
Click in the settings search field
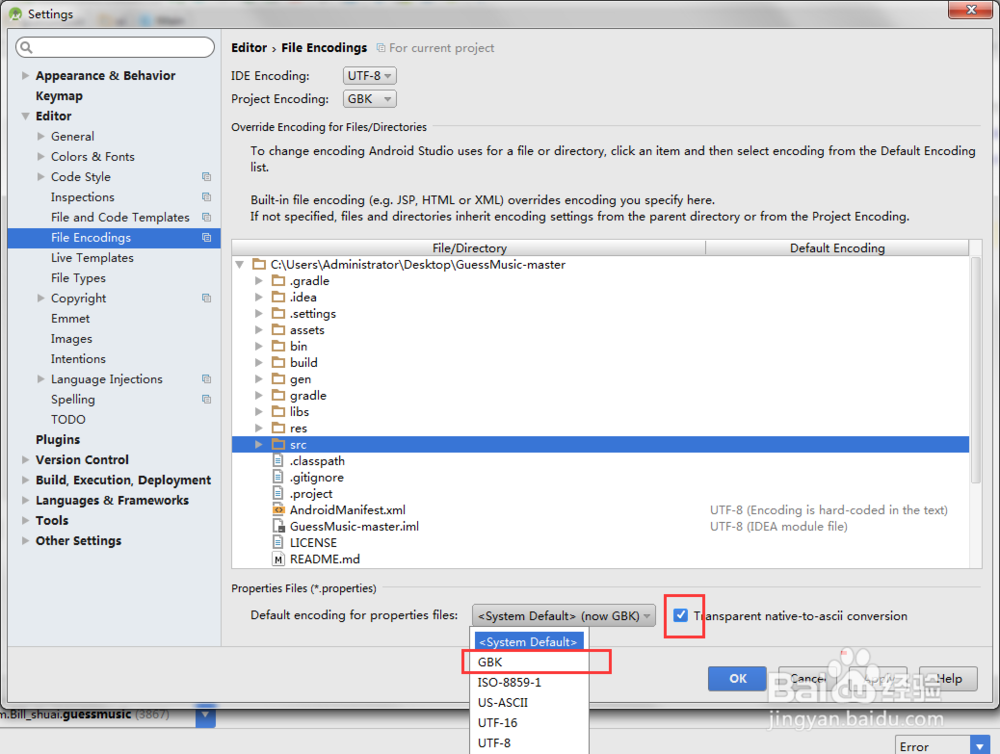pos(115,47)
